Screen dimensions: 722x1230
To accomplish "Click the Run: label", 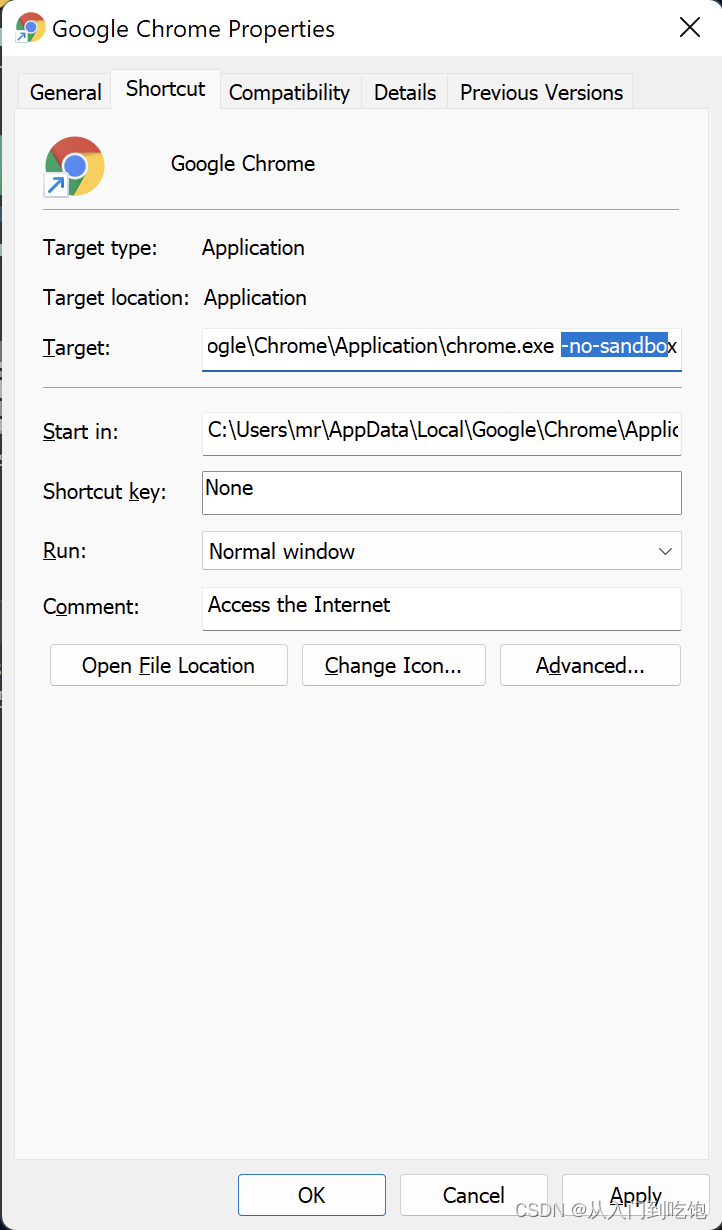I will pos(65,551).
